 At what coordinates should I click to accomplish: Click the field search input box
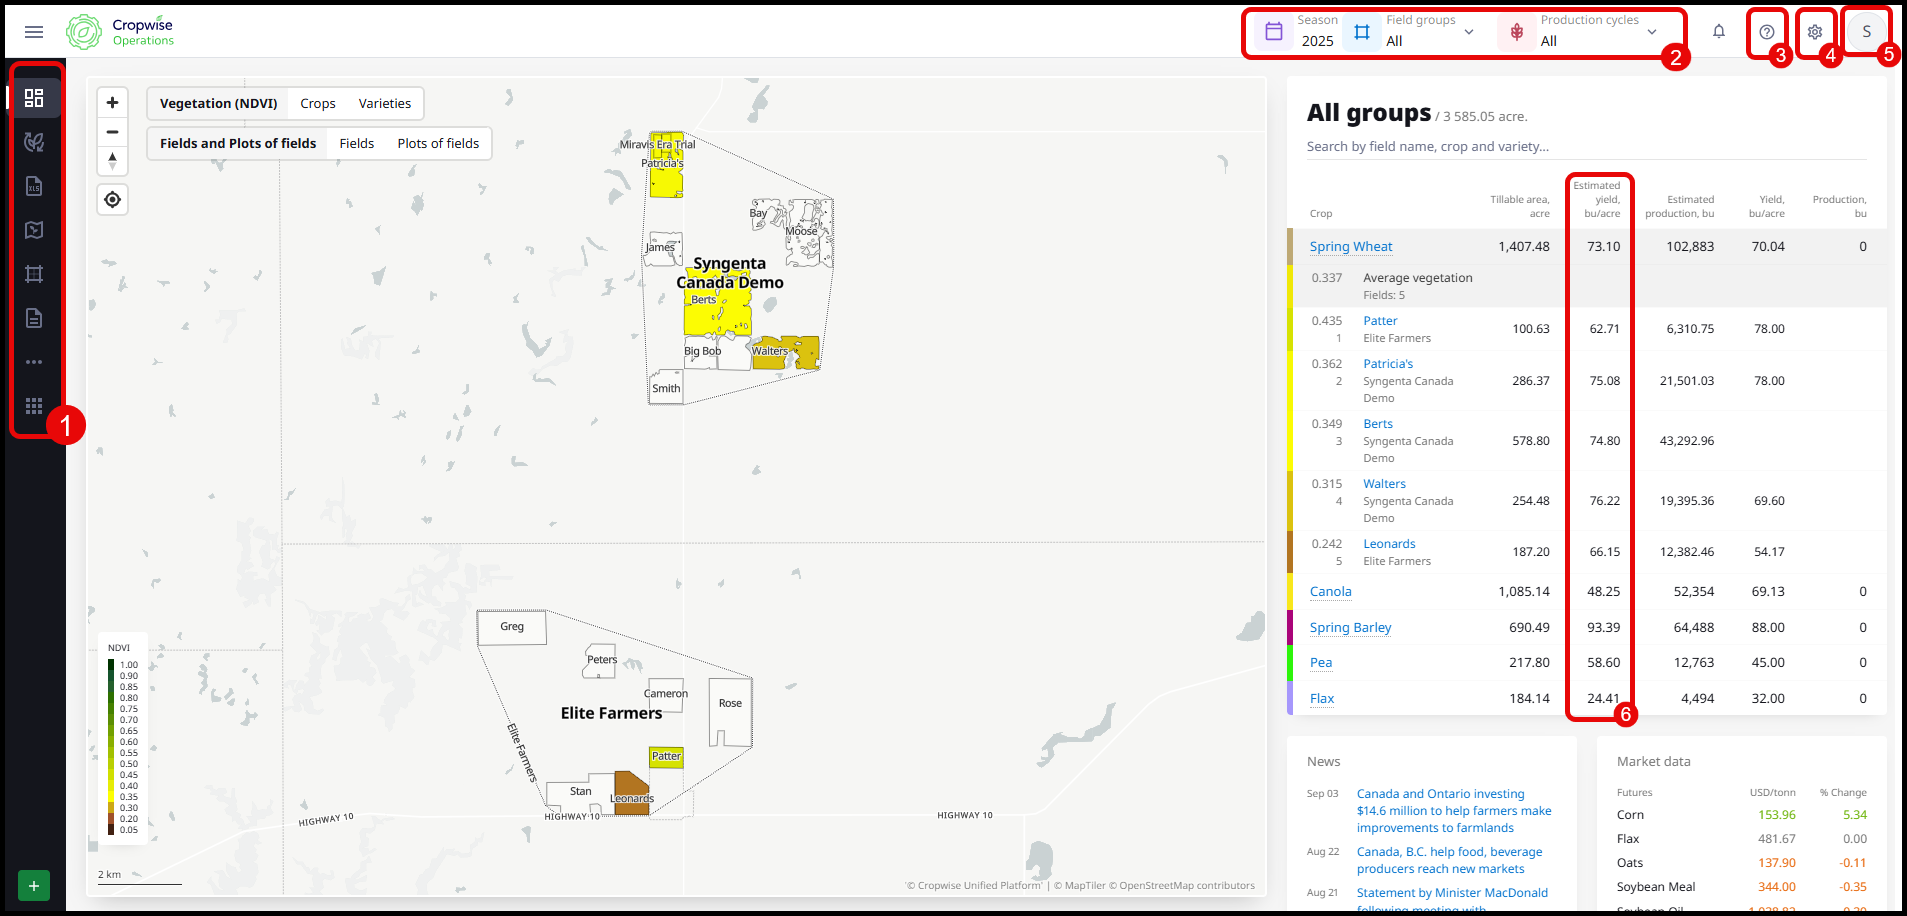click(1585, 147)
